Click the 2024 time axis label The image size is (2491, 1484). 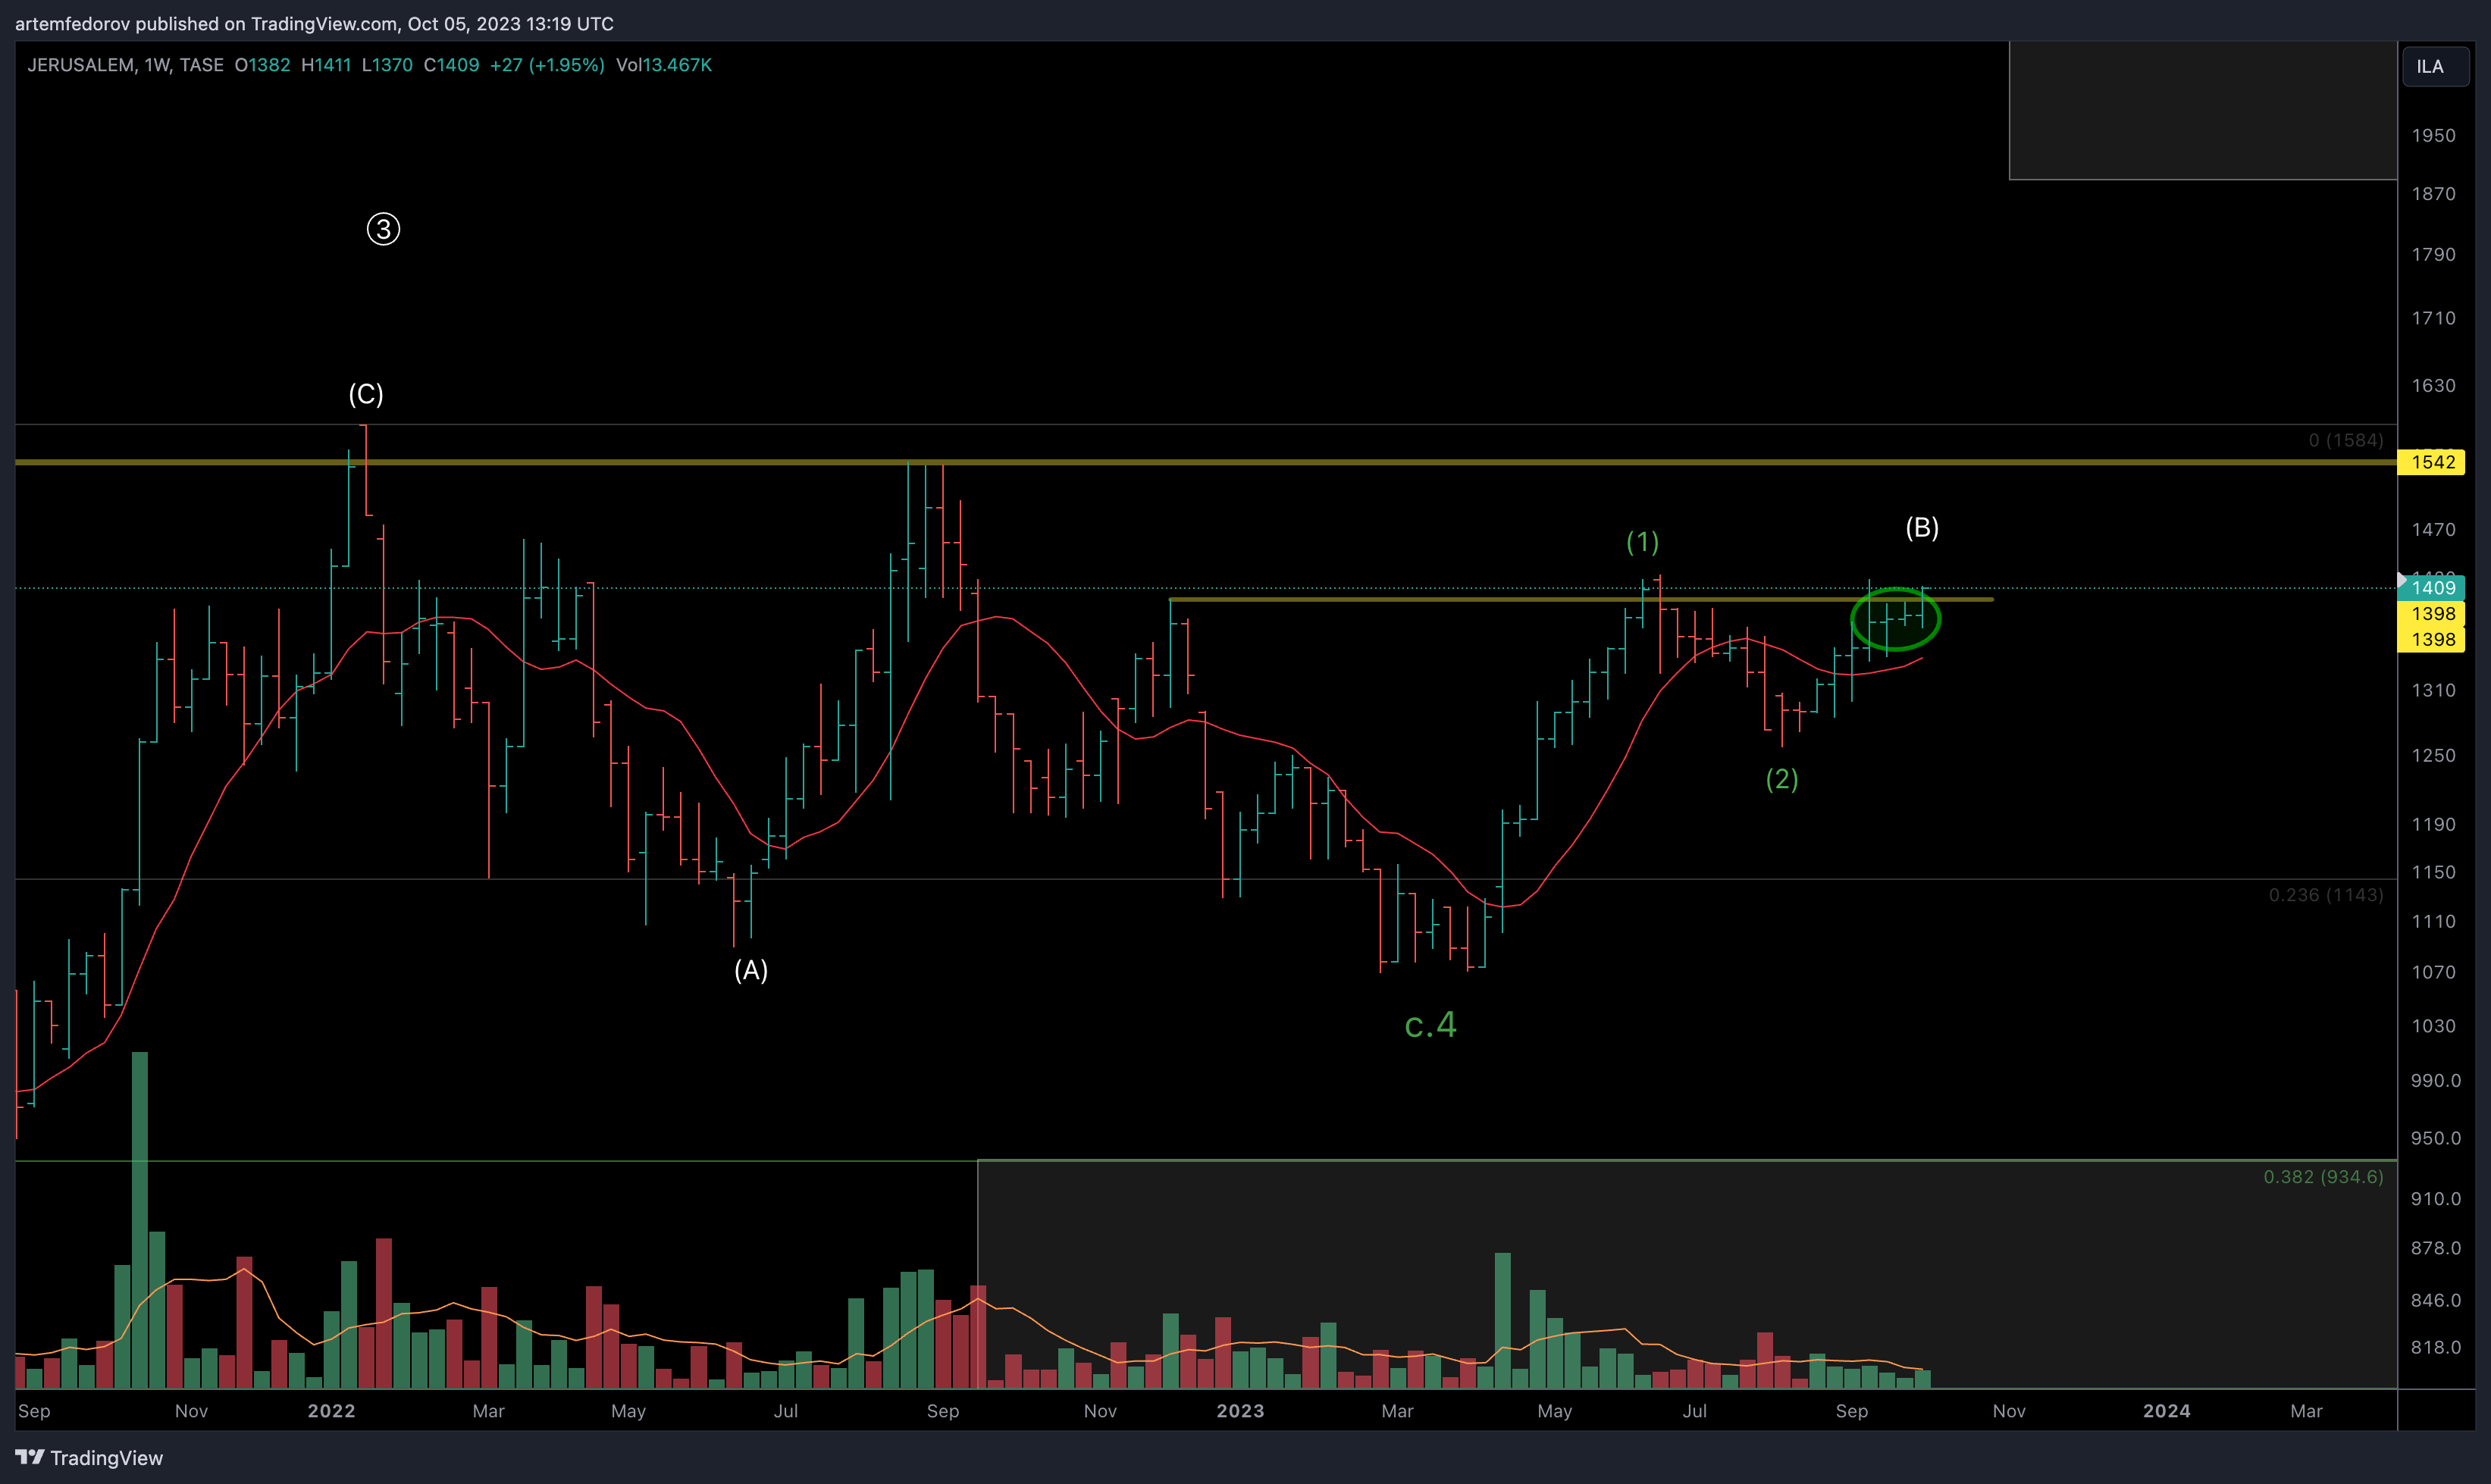2167,1411
